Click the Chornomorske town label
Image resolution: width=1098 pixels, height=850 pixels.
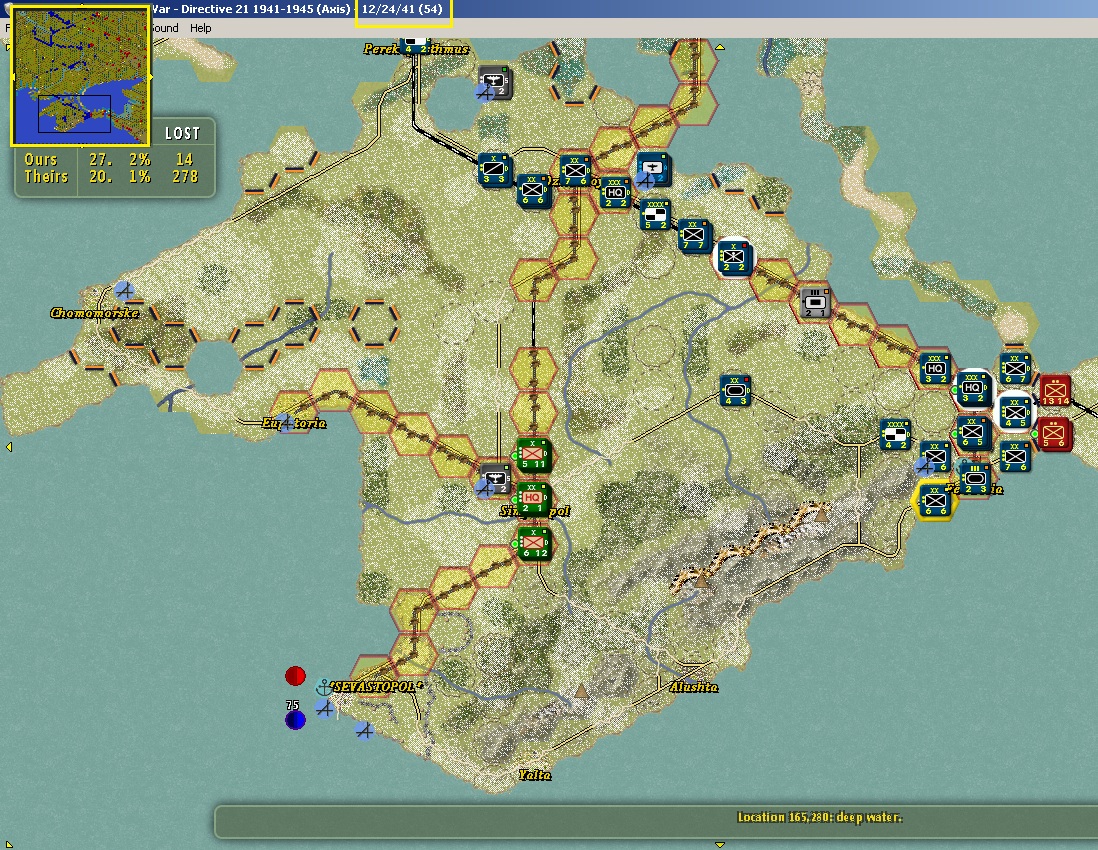point(94,312)
